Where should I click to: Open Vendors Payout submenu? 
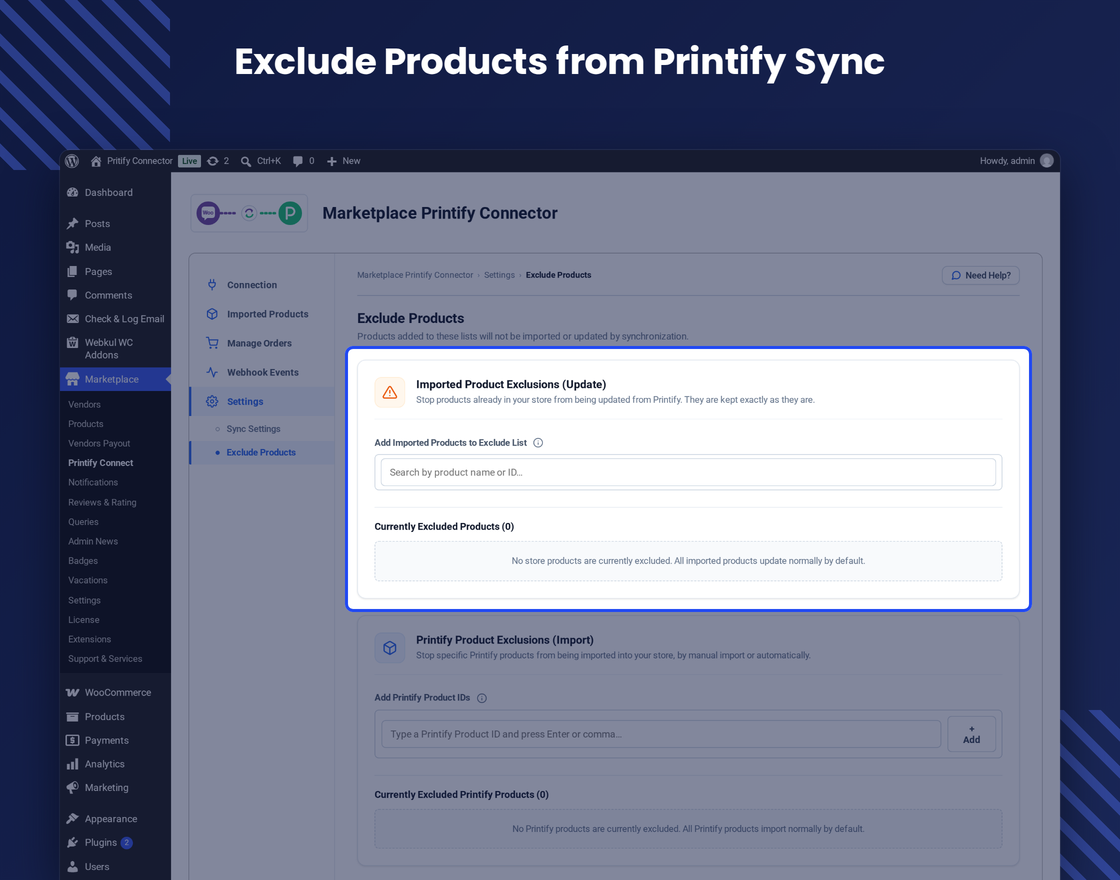99,444
